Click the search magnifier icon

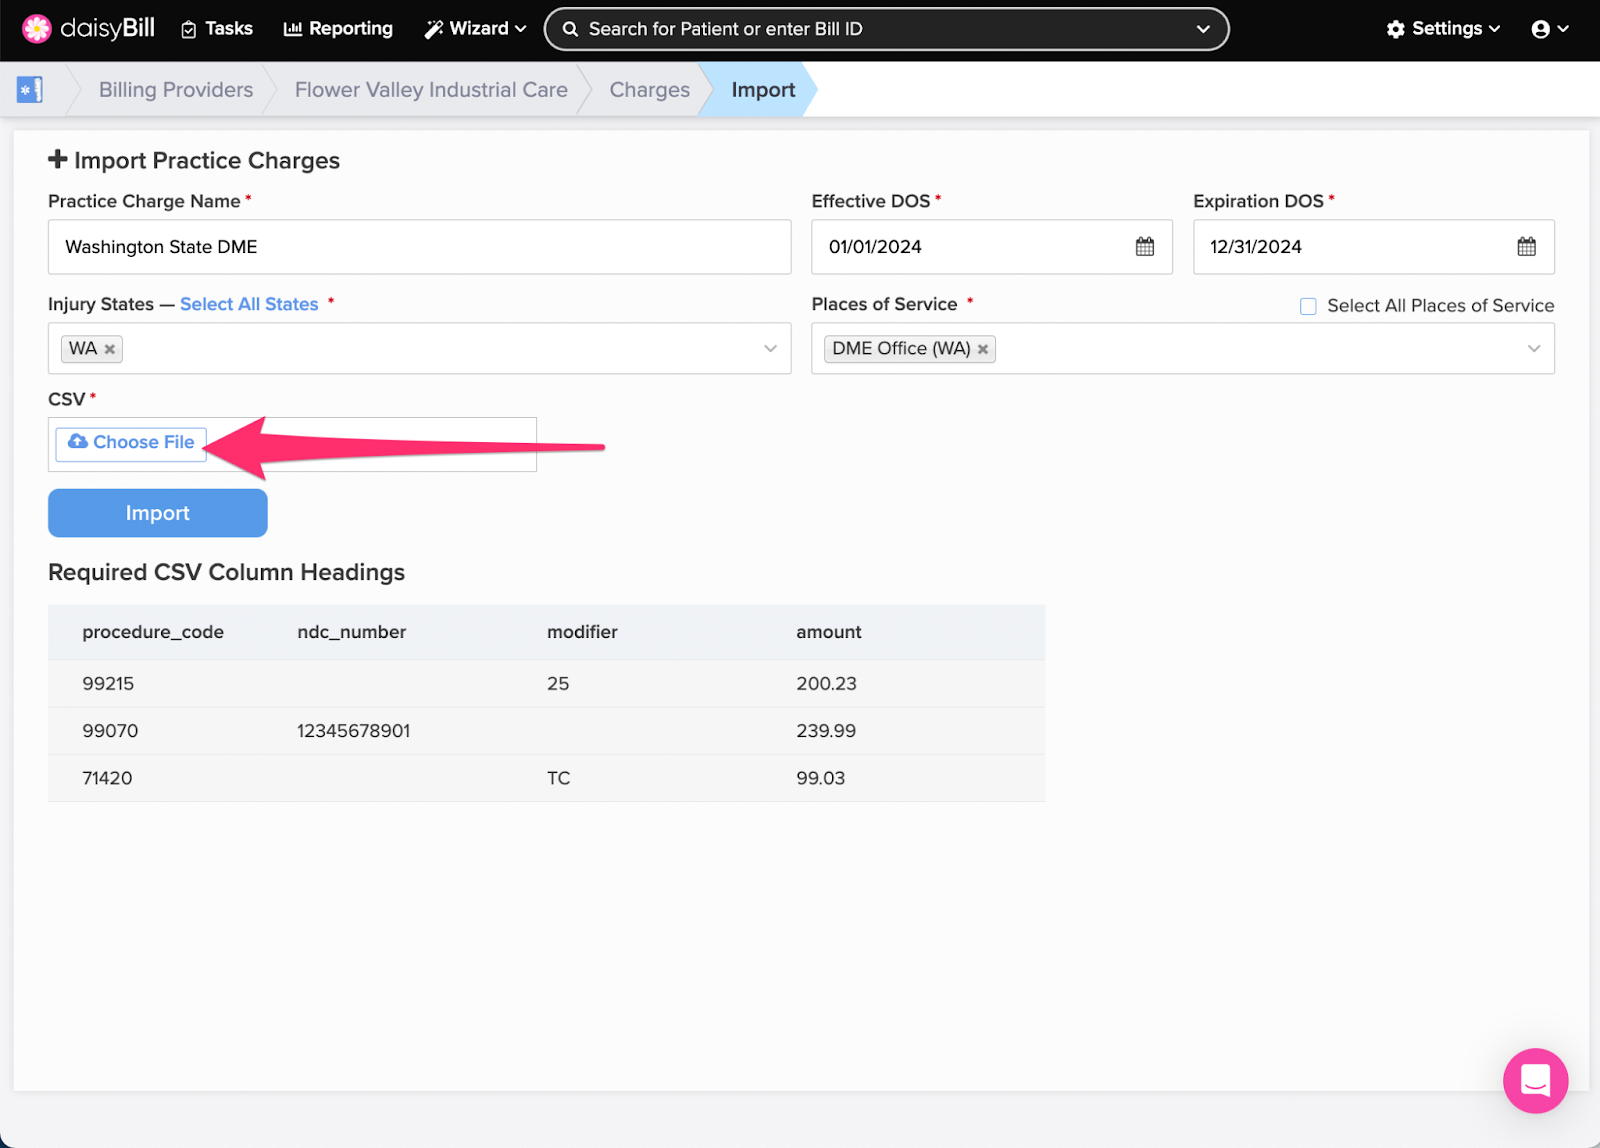click(x=570, y=30)
